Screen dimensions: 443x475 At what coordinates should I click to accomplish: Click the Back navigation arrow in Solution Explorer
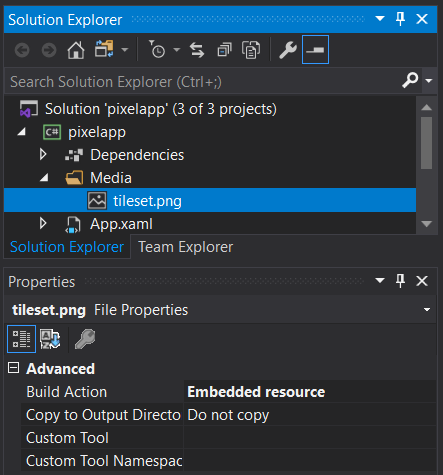22,50
